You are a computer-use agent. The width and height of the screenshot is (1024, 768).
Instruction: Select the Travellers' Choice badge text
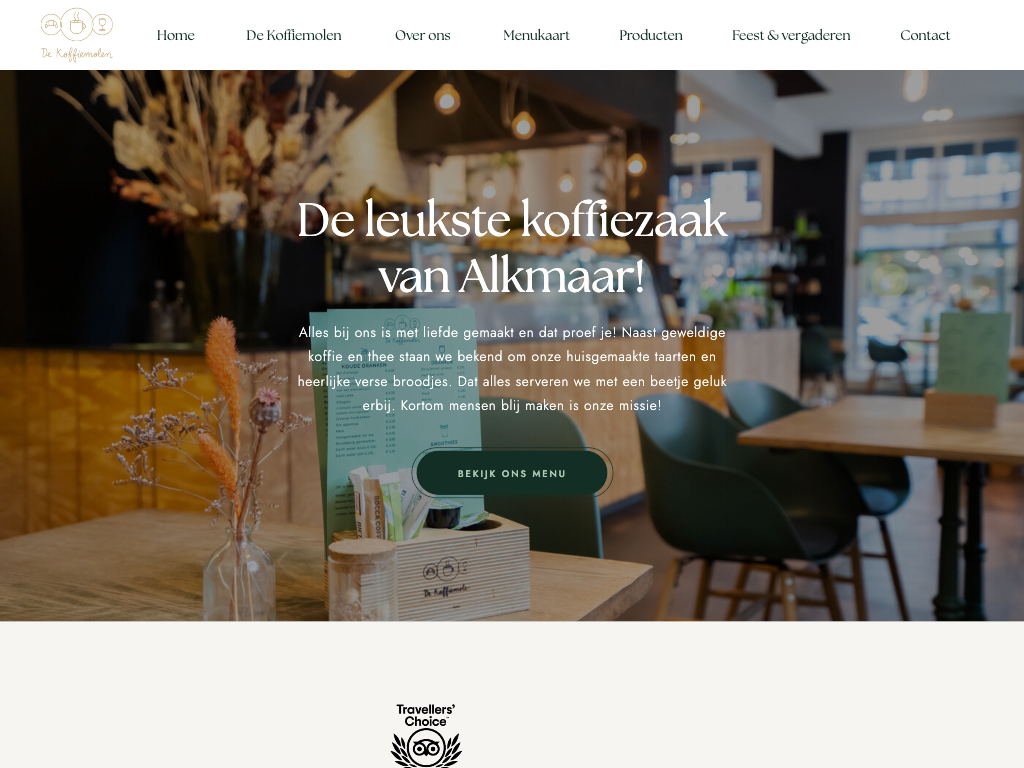[426, 715]
